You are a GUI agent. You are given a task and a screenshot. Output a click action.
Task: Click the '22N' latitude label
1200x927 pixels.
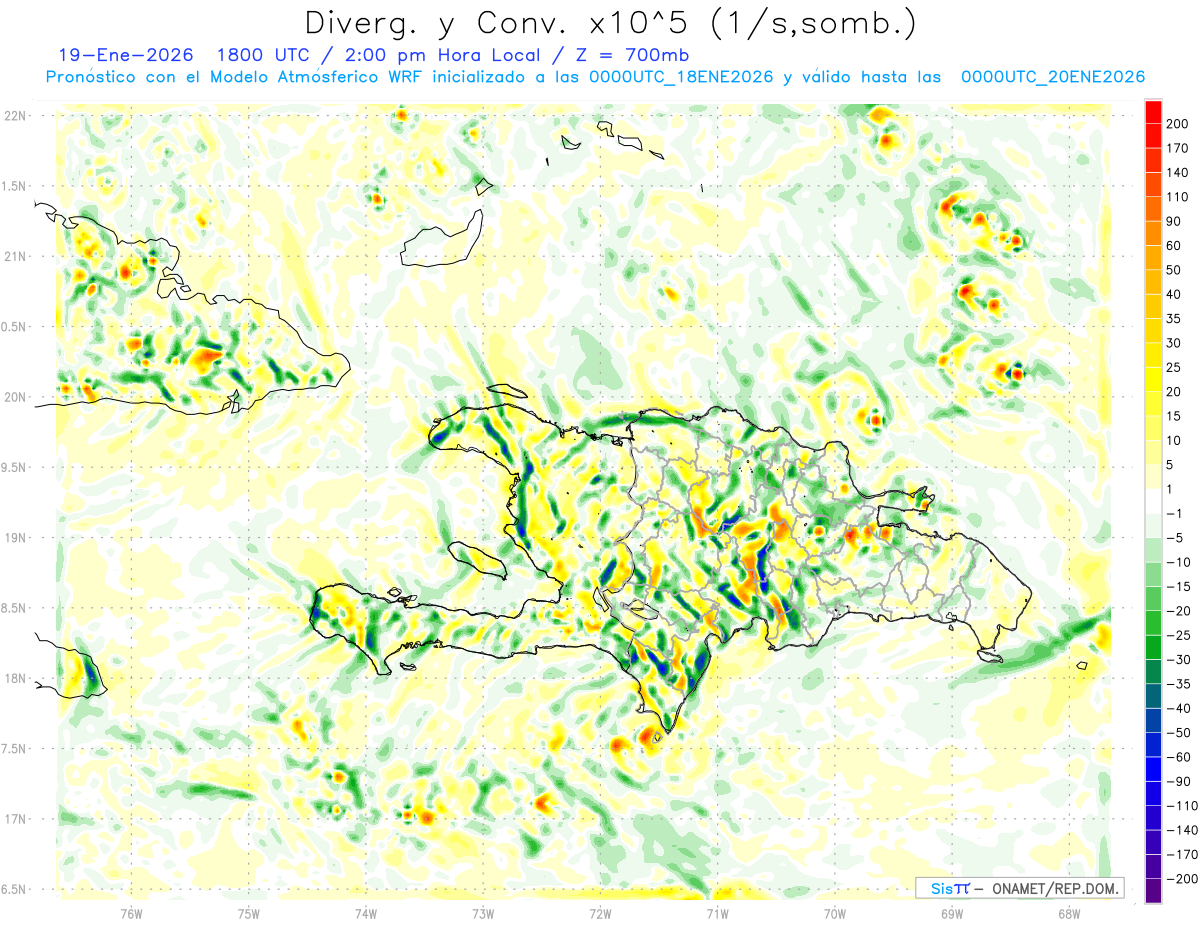(15, 116)
